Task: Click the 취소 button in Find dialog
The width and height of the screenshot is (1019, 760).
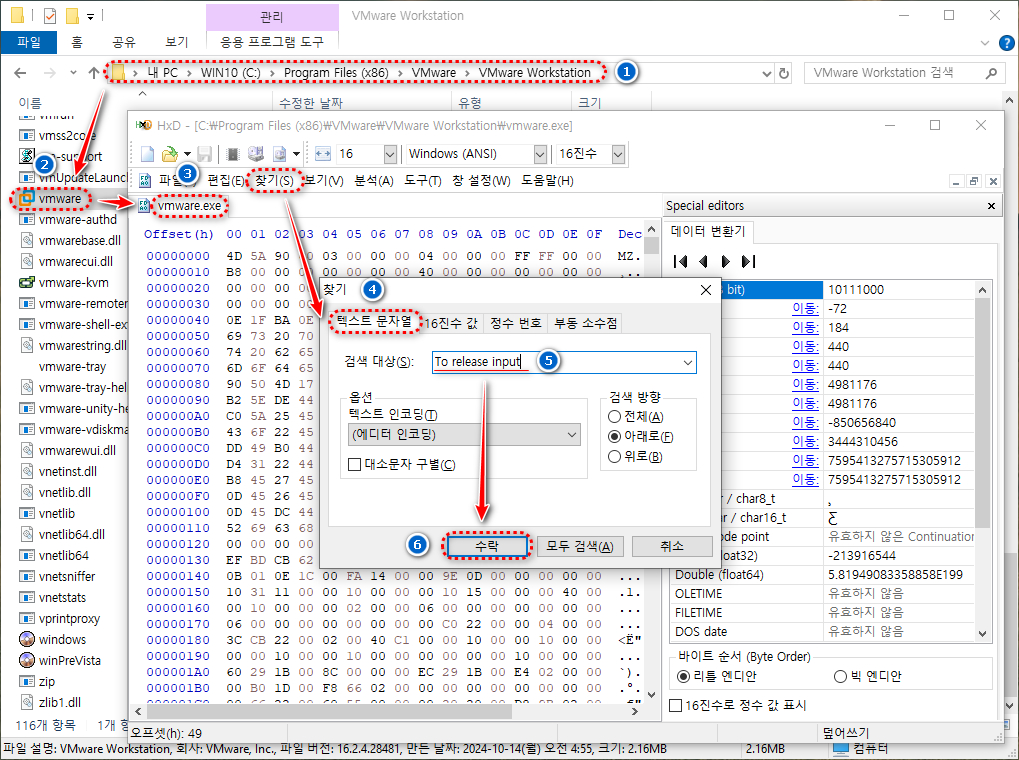Action: 671,546
